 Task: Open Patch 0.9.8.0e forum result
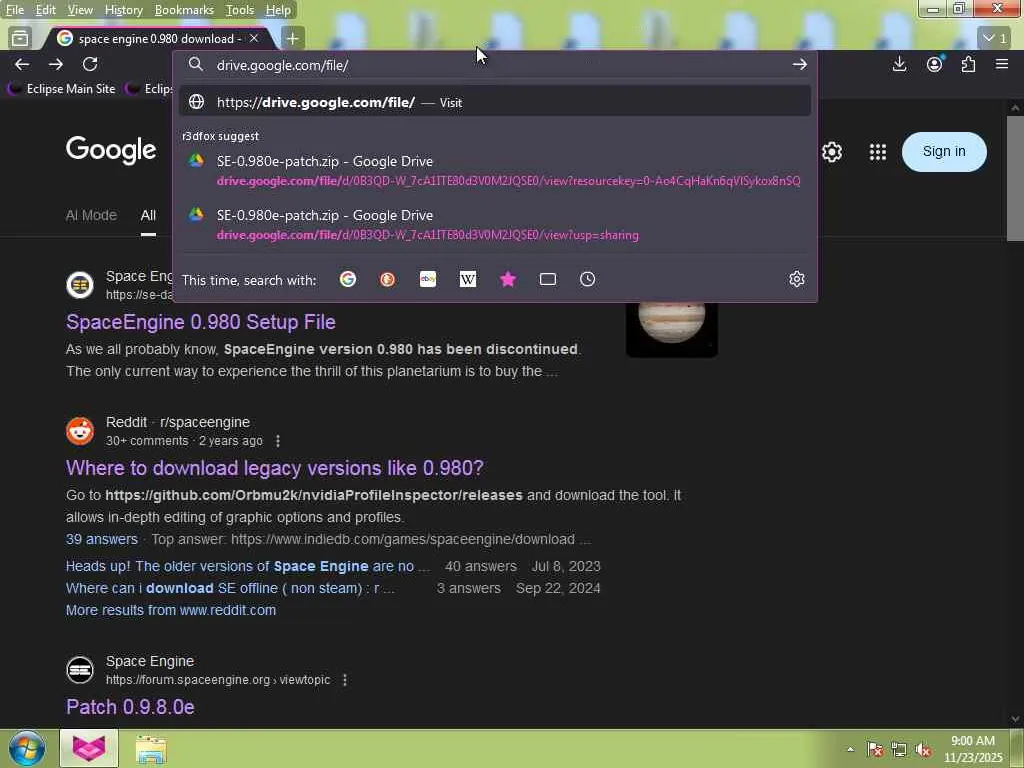coord(130,707)
